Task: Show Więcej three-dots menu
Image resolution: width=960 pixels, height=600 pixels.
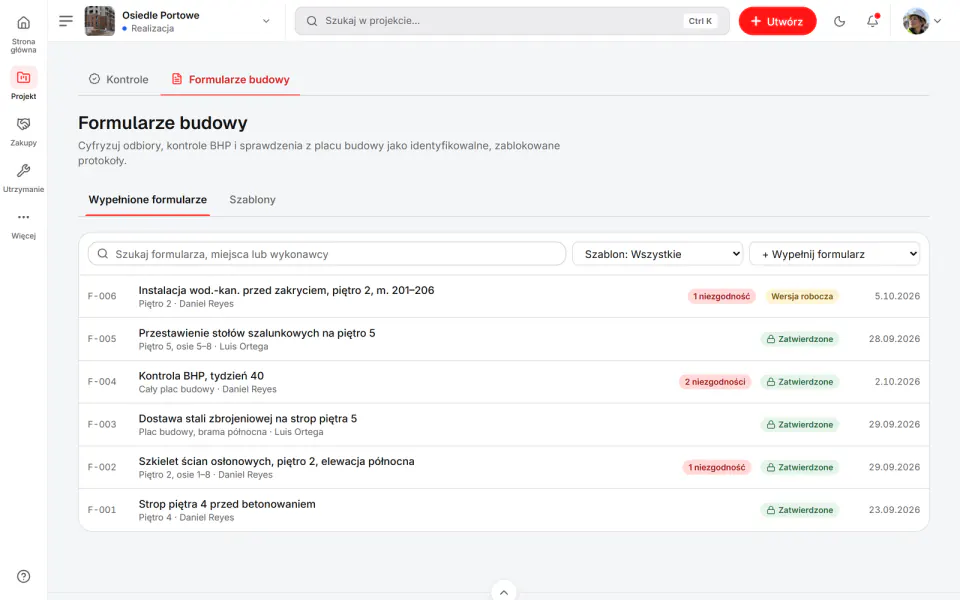Action: (x=23, y=217)
